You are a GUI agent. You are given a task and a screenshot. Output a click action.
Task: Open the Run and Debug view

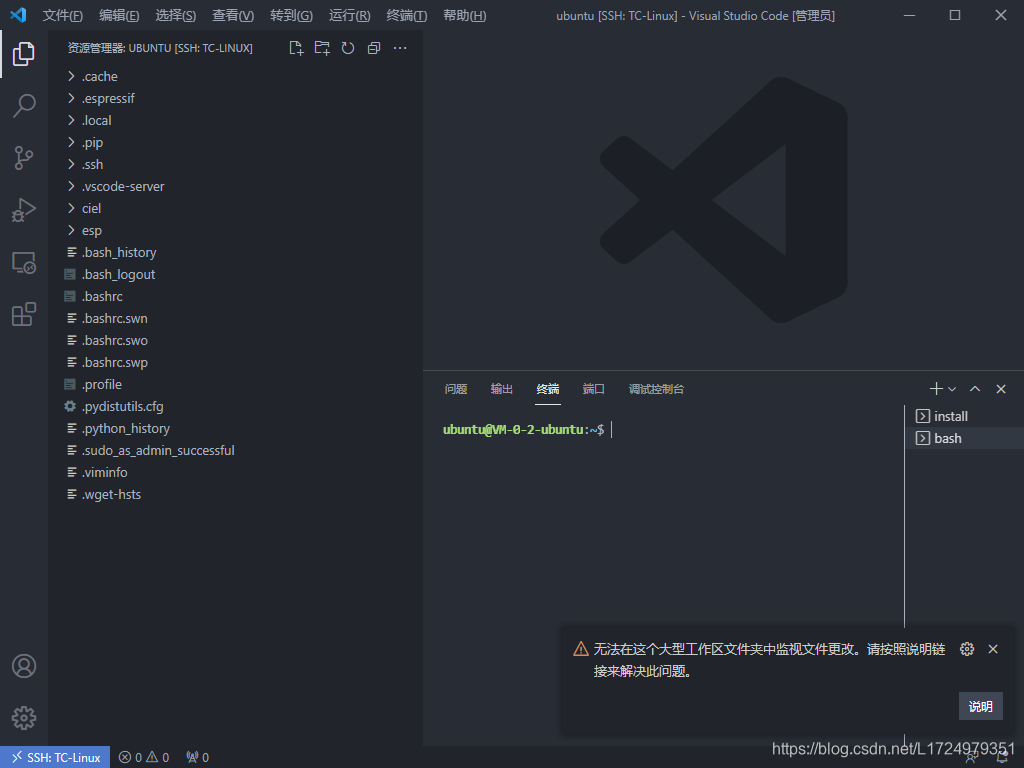[24, 210]
